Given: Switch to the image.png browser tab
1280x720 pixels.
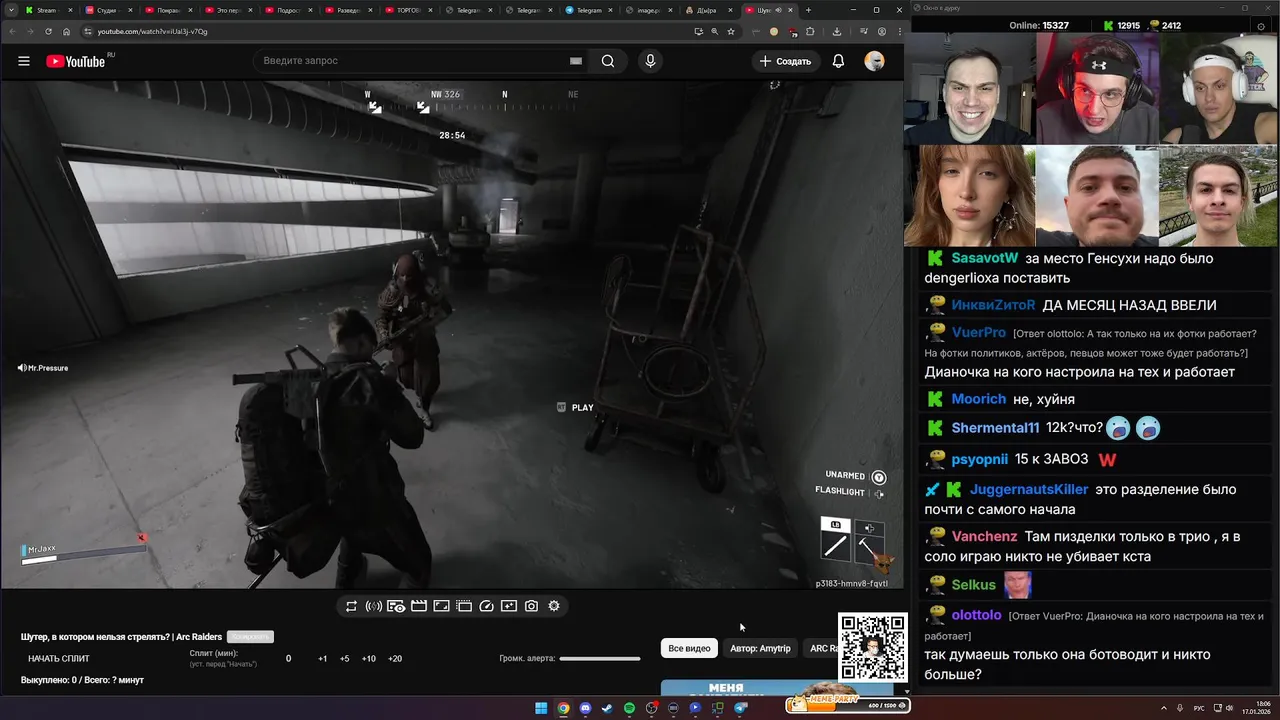Looking at the screenshot, I should point(648,10).
